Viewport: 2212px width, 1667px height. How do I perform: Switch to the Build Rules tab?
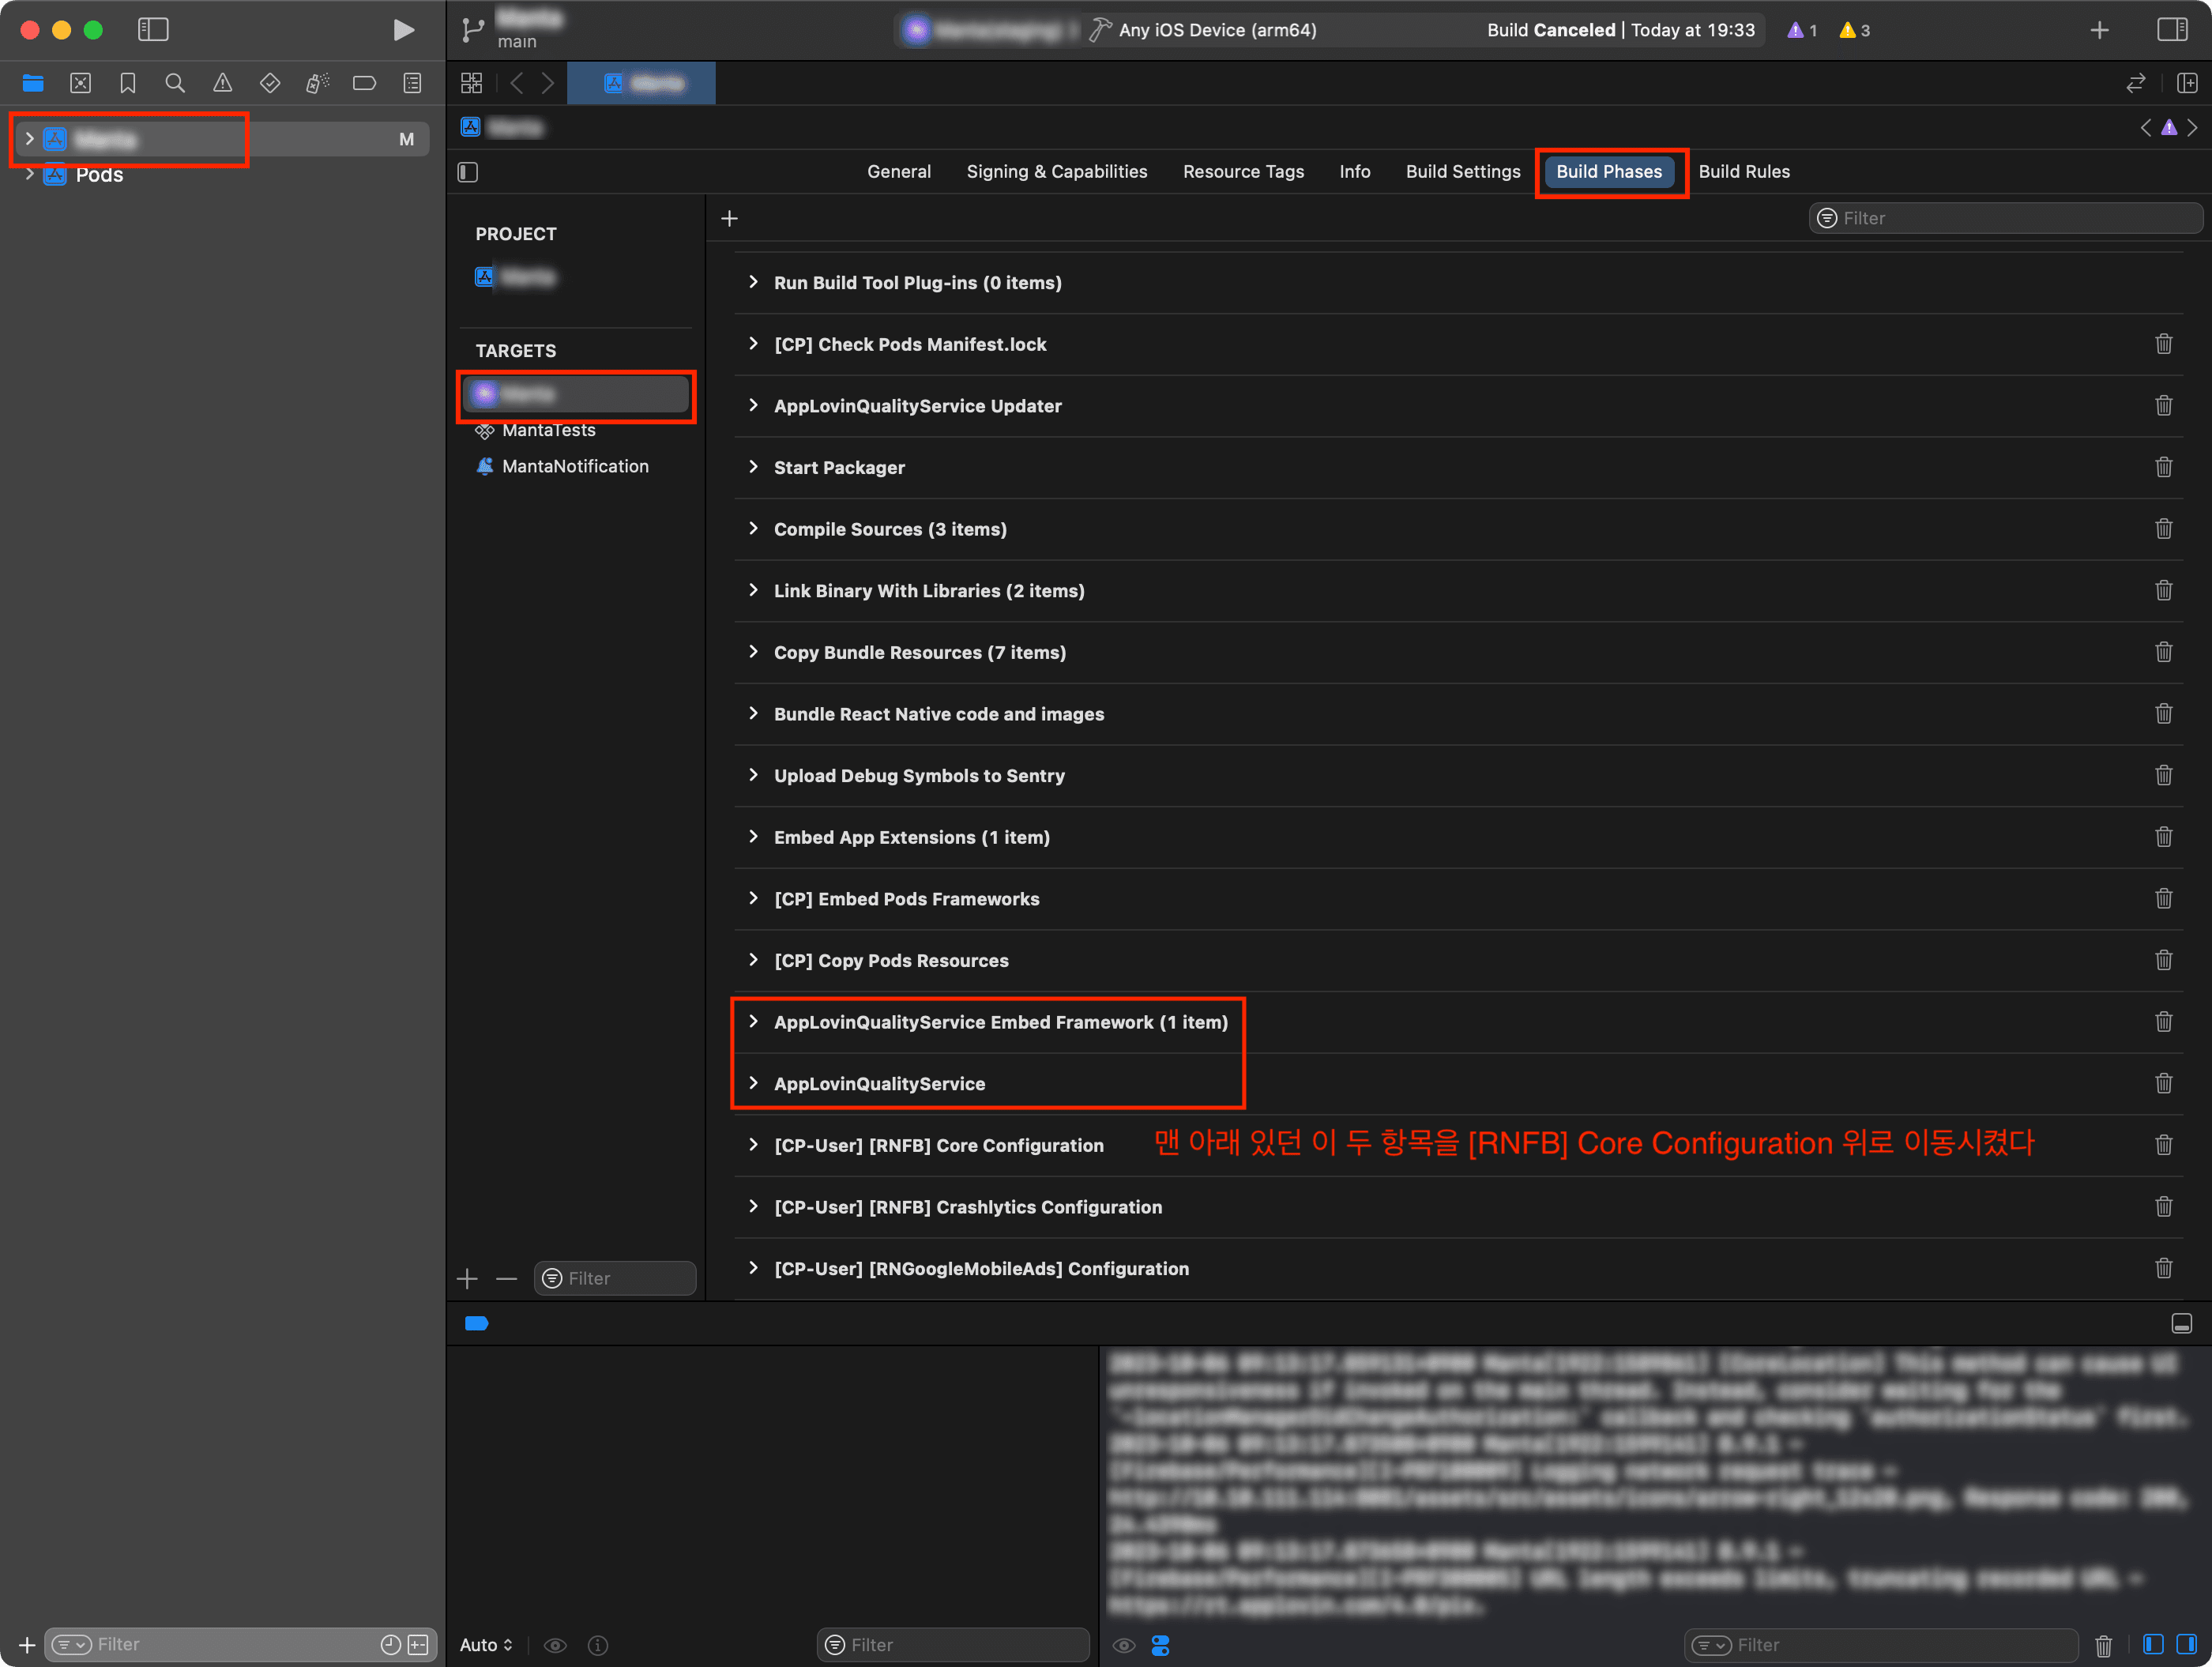point(1743,172)
